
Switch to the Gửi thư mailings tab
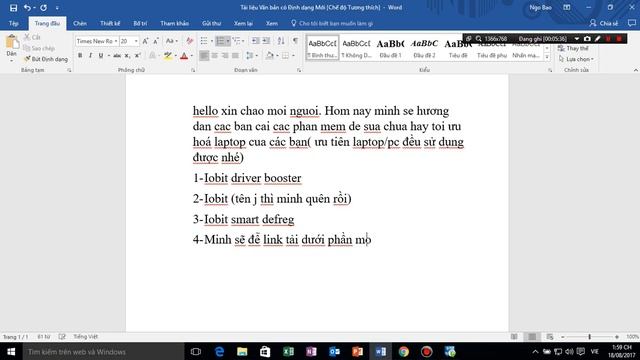pos(211,23)
